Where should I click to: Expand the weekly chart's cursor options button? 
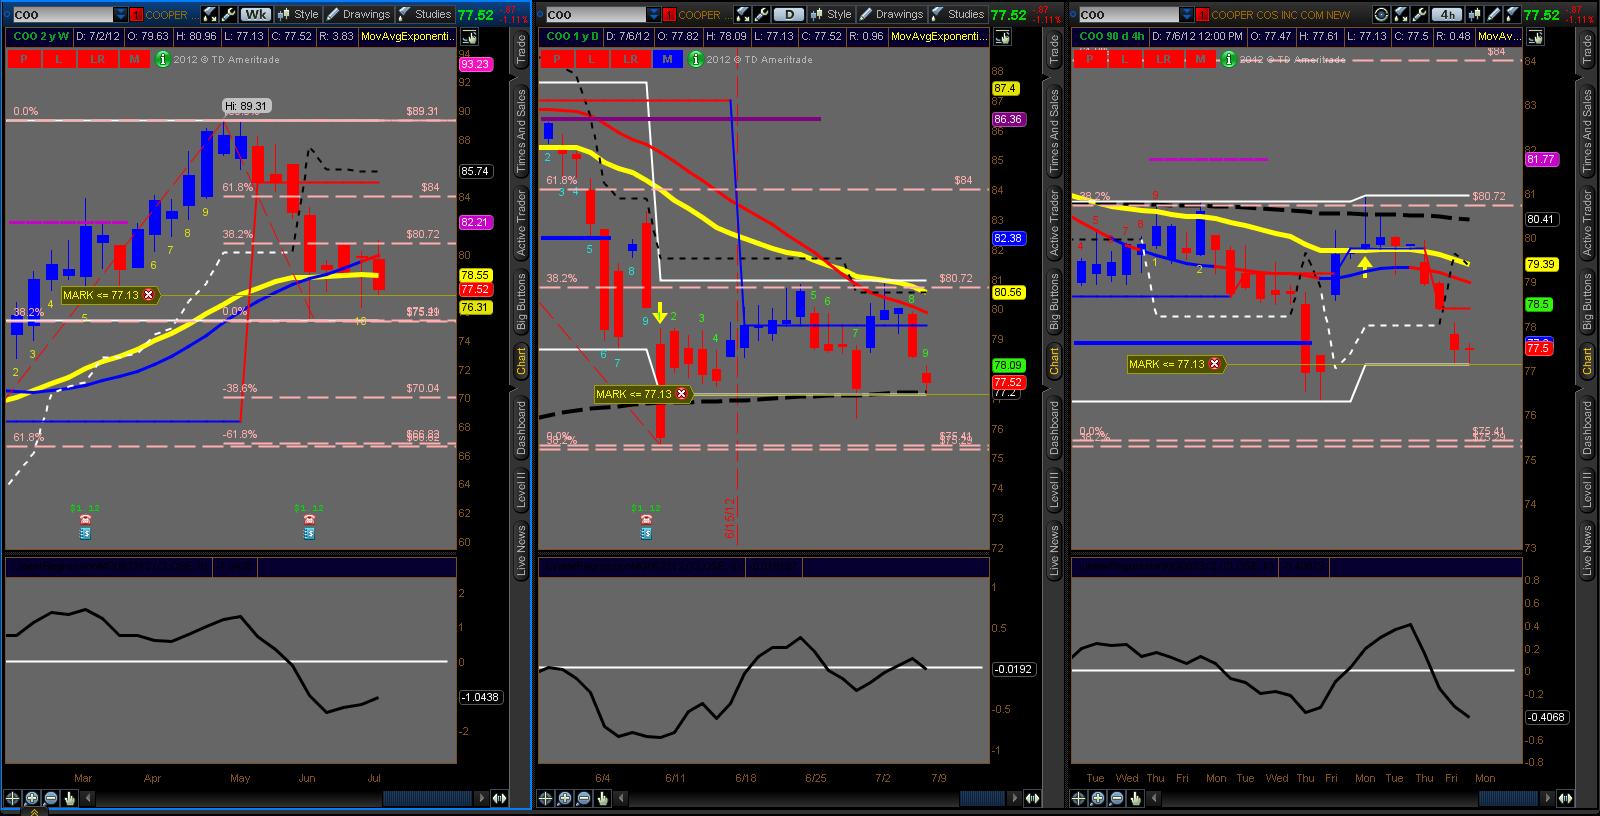coord(470,36)
